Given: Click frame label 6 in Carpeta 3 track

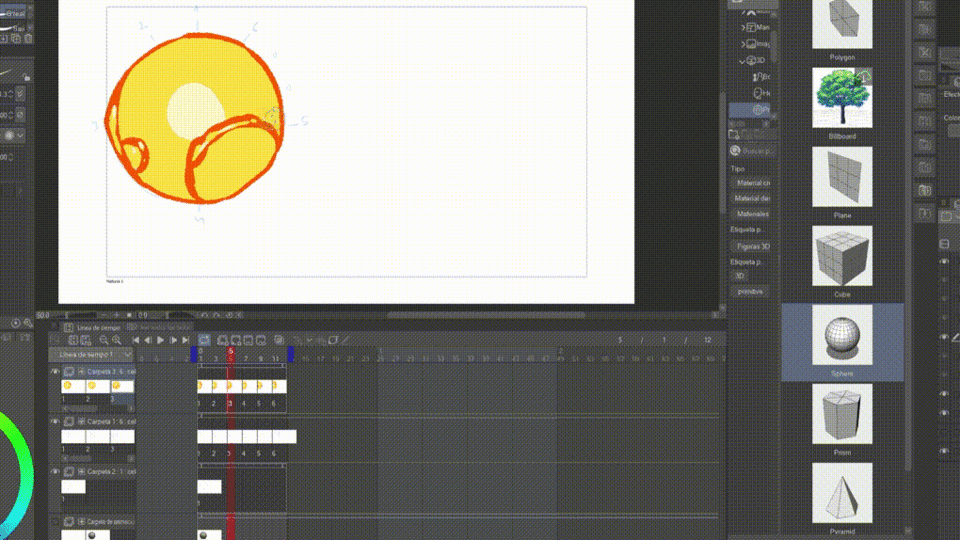Looking at the screenshot, I should coord(274,403).
